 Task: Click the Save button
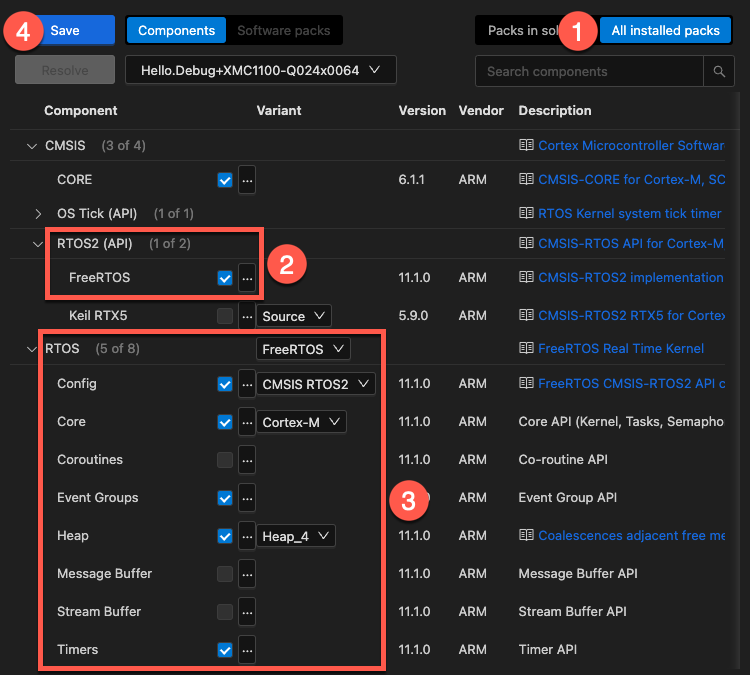(x=65, y=31)
